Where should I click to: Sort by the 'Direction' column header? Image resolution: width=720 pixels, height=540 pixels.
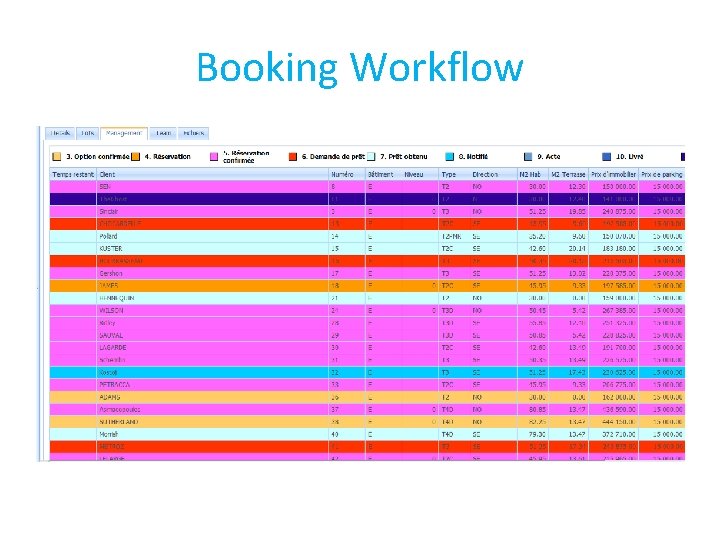(x=494, y=174)
